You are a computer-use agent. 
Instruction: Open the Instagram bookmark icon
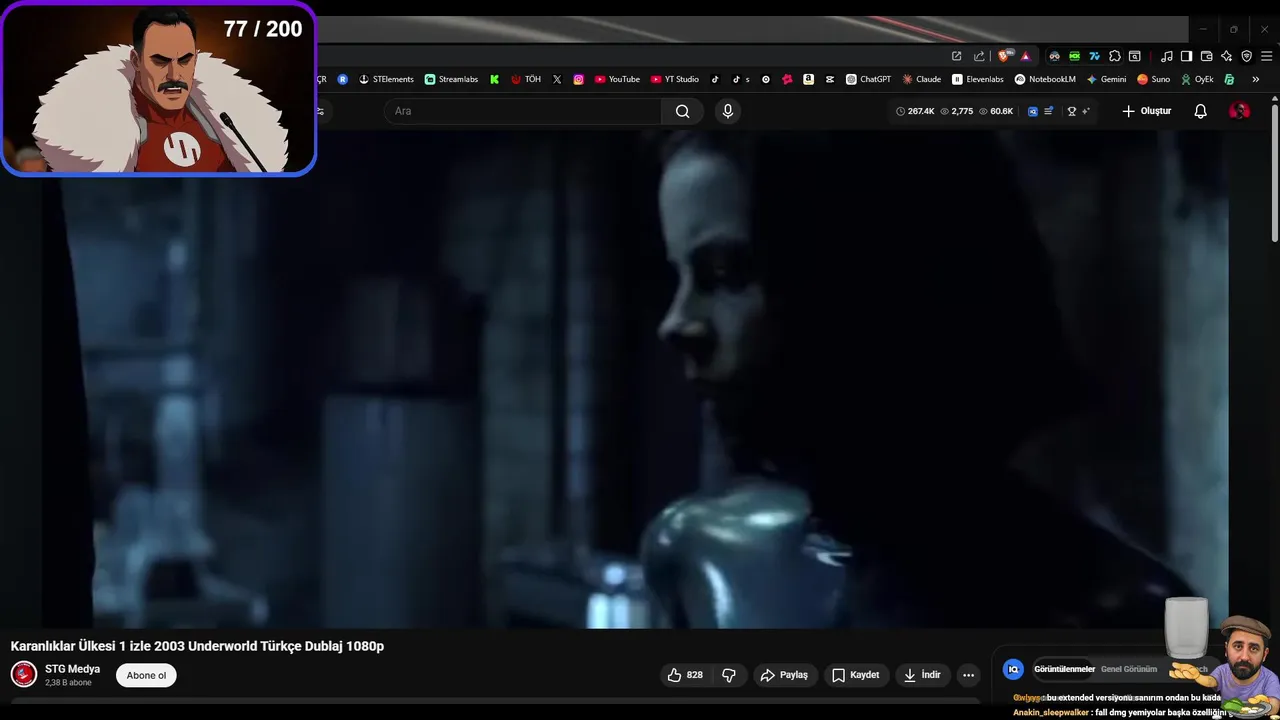point(578,79)
